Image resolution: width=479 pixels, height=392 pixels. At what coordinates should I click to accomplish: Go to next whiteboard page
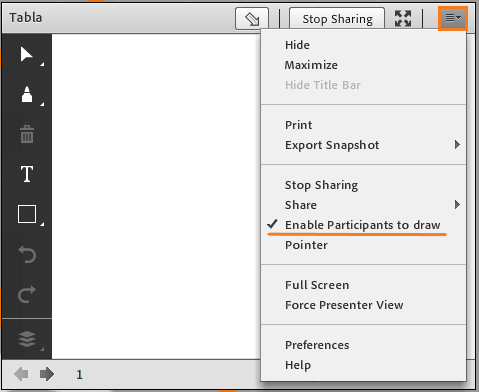[x=47, y=374]
